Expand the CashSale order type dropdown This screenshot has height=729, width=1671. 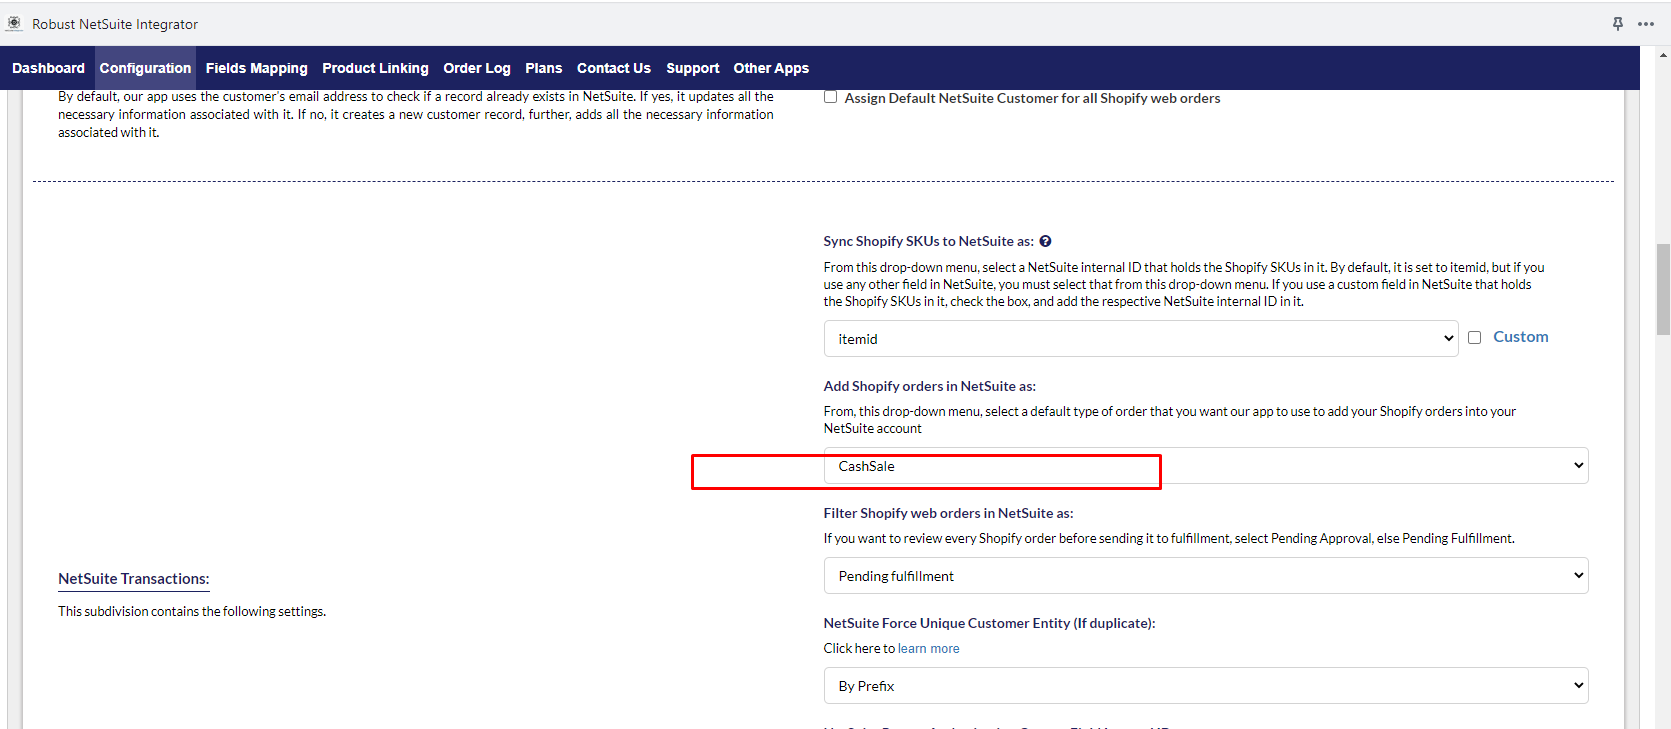click(1206, 466)
